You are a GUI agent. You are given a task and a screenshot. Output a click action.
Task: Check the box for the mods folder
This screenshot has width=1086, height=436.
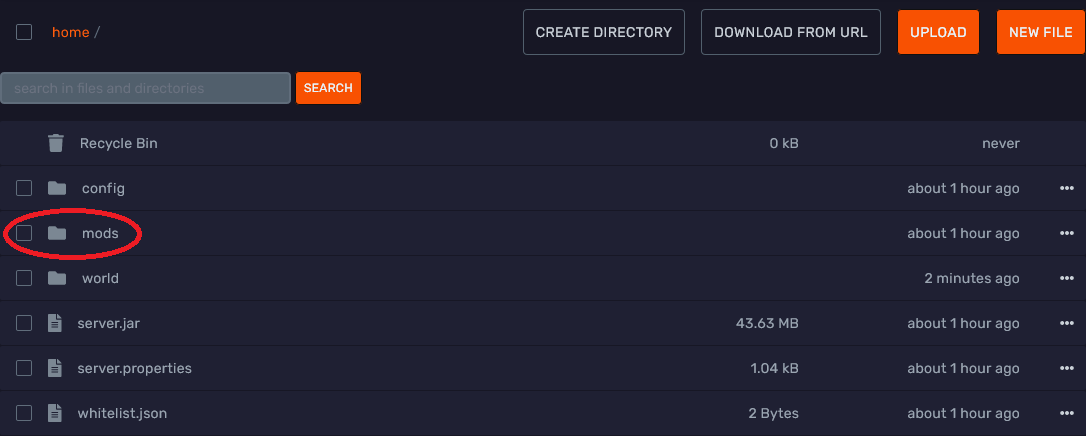coord(24,233)
